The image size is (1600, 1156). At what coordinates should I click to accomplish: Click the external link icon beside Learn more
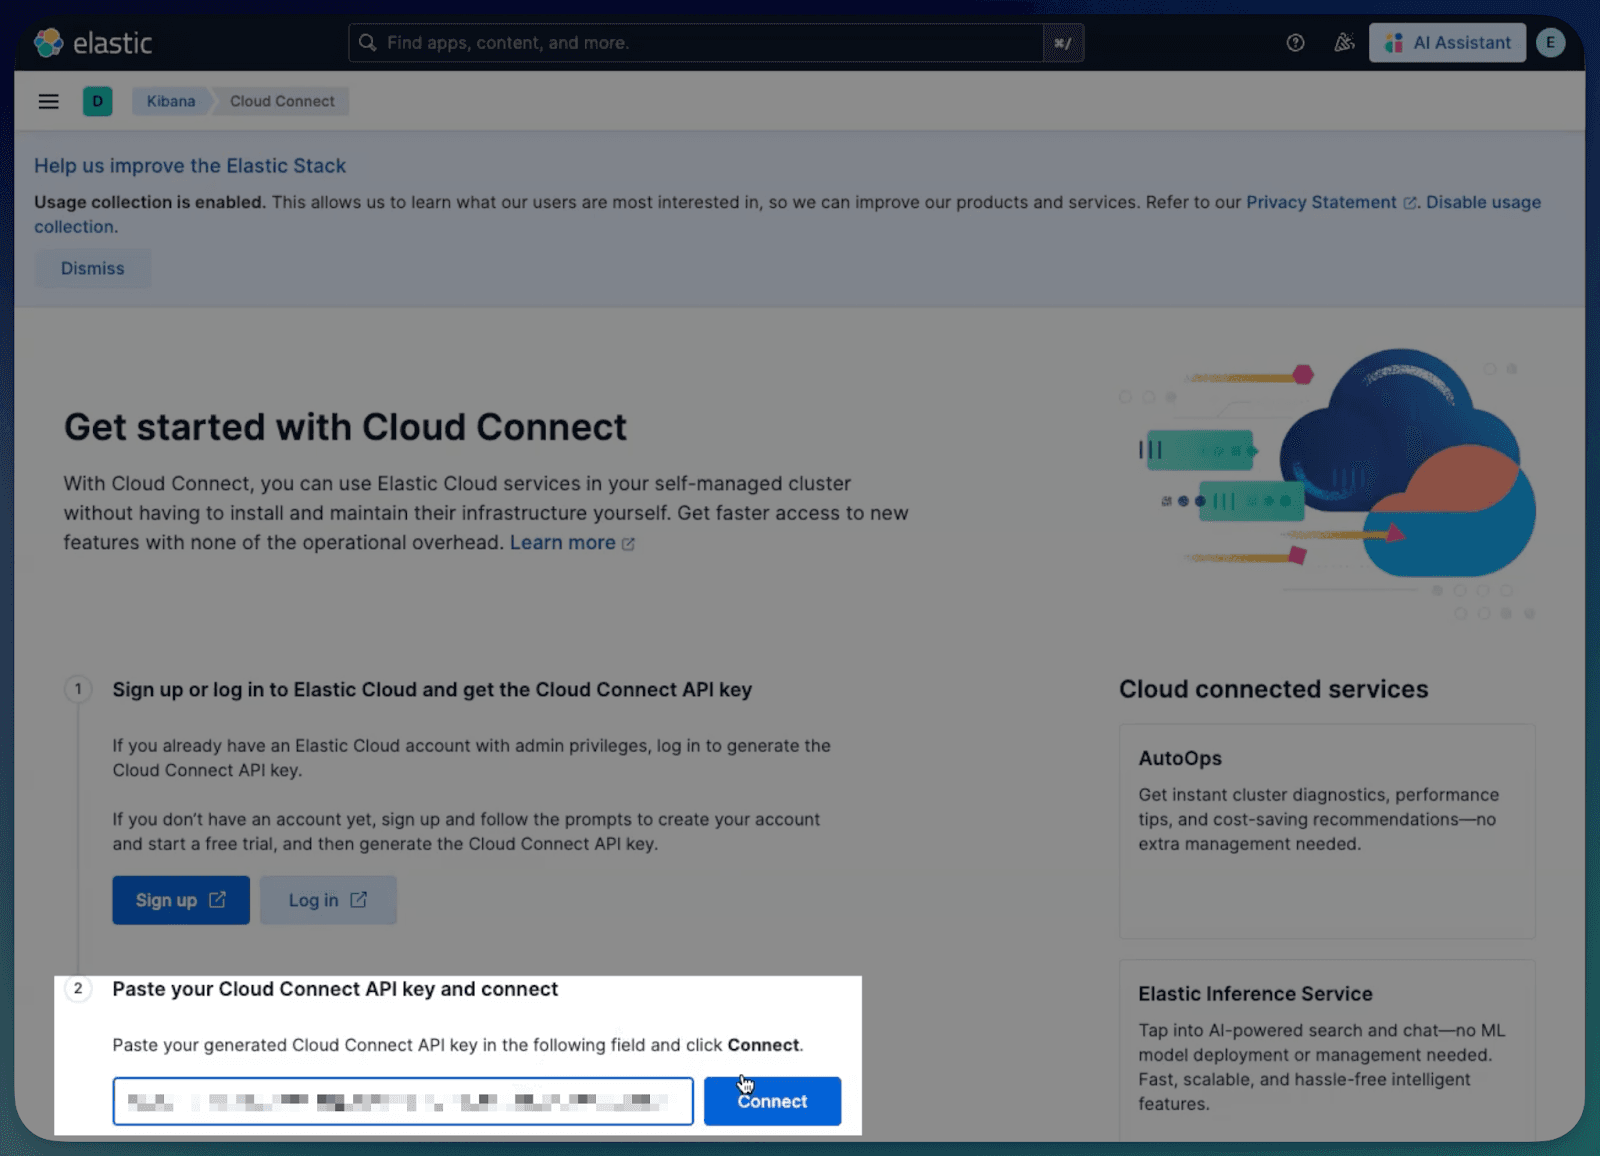click(628, 543)
